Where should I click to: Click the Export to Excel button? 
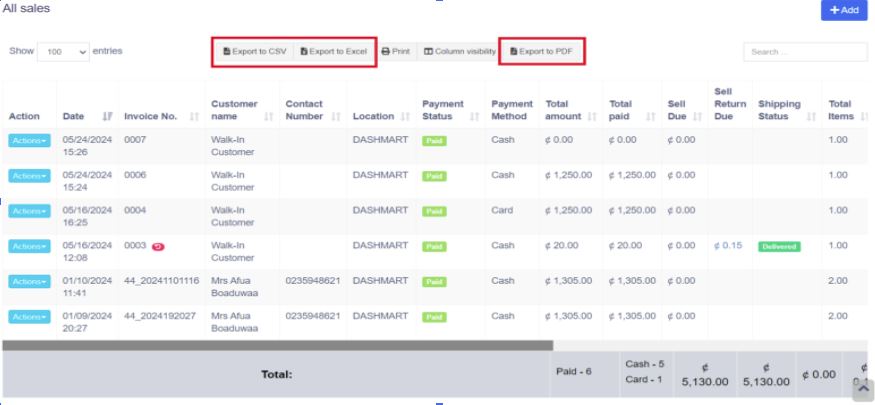click(334, 51)
